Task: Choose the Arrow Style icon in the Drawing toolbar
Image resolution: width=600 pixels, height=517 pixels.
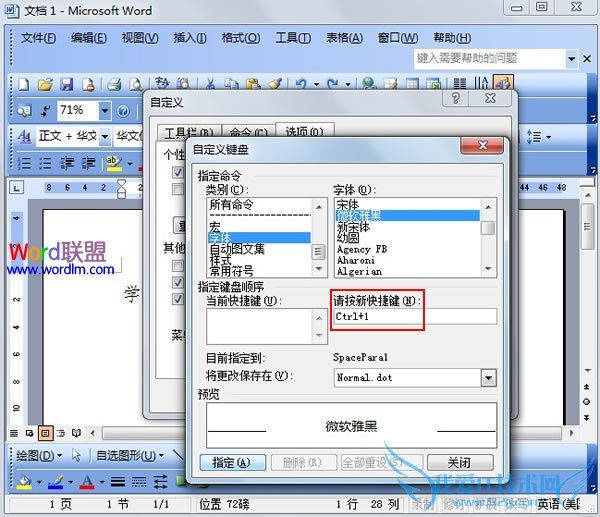Action: [x=160, y=482]
